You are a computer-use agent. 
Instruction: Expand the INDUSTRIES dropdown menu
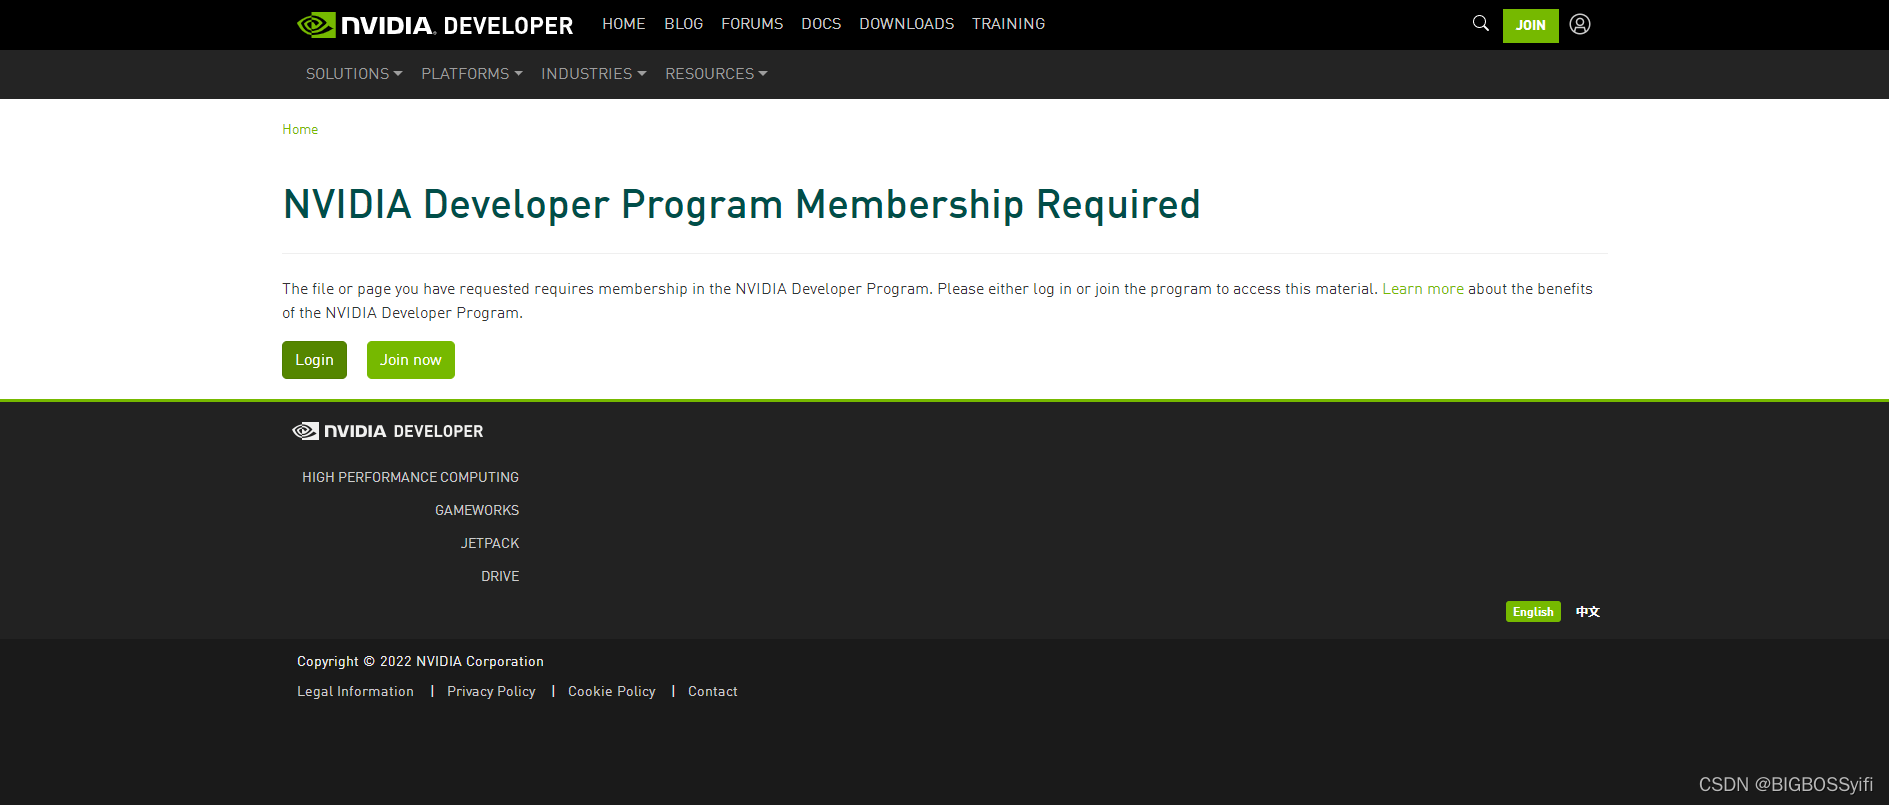pyautogui.click(x=594, y=74)
